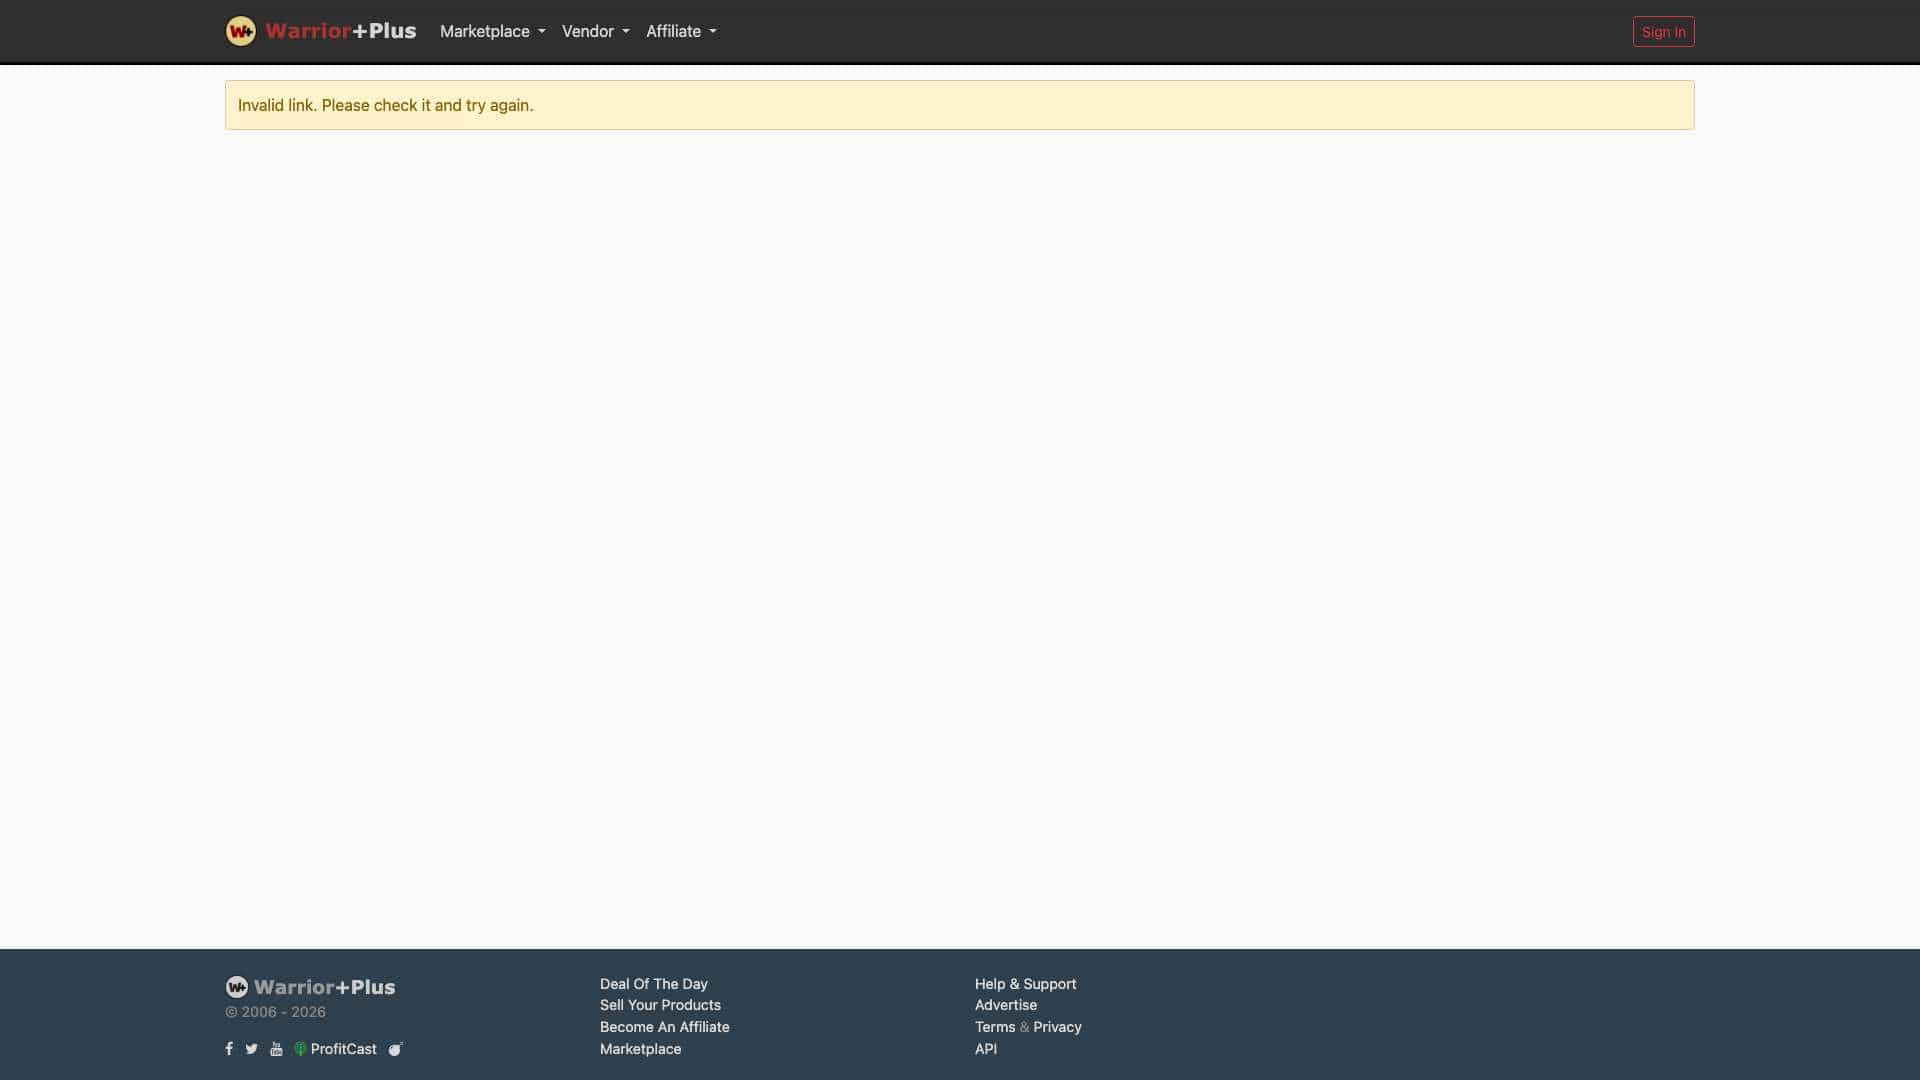Click the Warrior+Plus logo in the footer
Image resolution: width=1920 pixels, height=1080 pixels.
(x=310, y=987)
